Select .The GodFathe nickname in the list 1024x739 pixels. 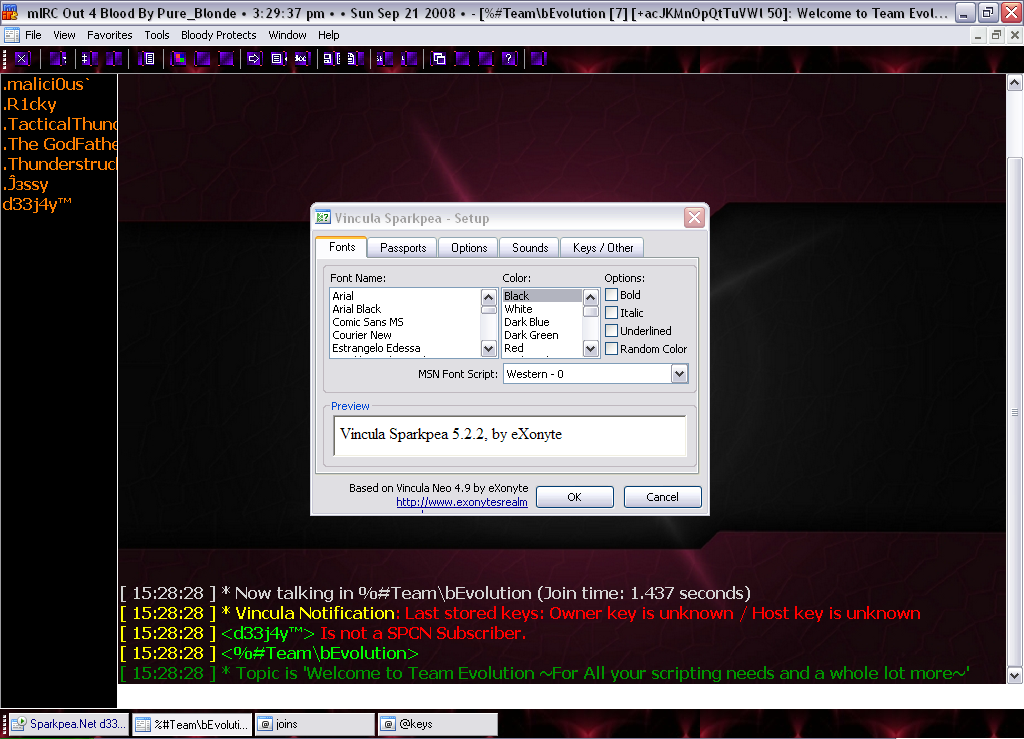coord(59,144)
